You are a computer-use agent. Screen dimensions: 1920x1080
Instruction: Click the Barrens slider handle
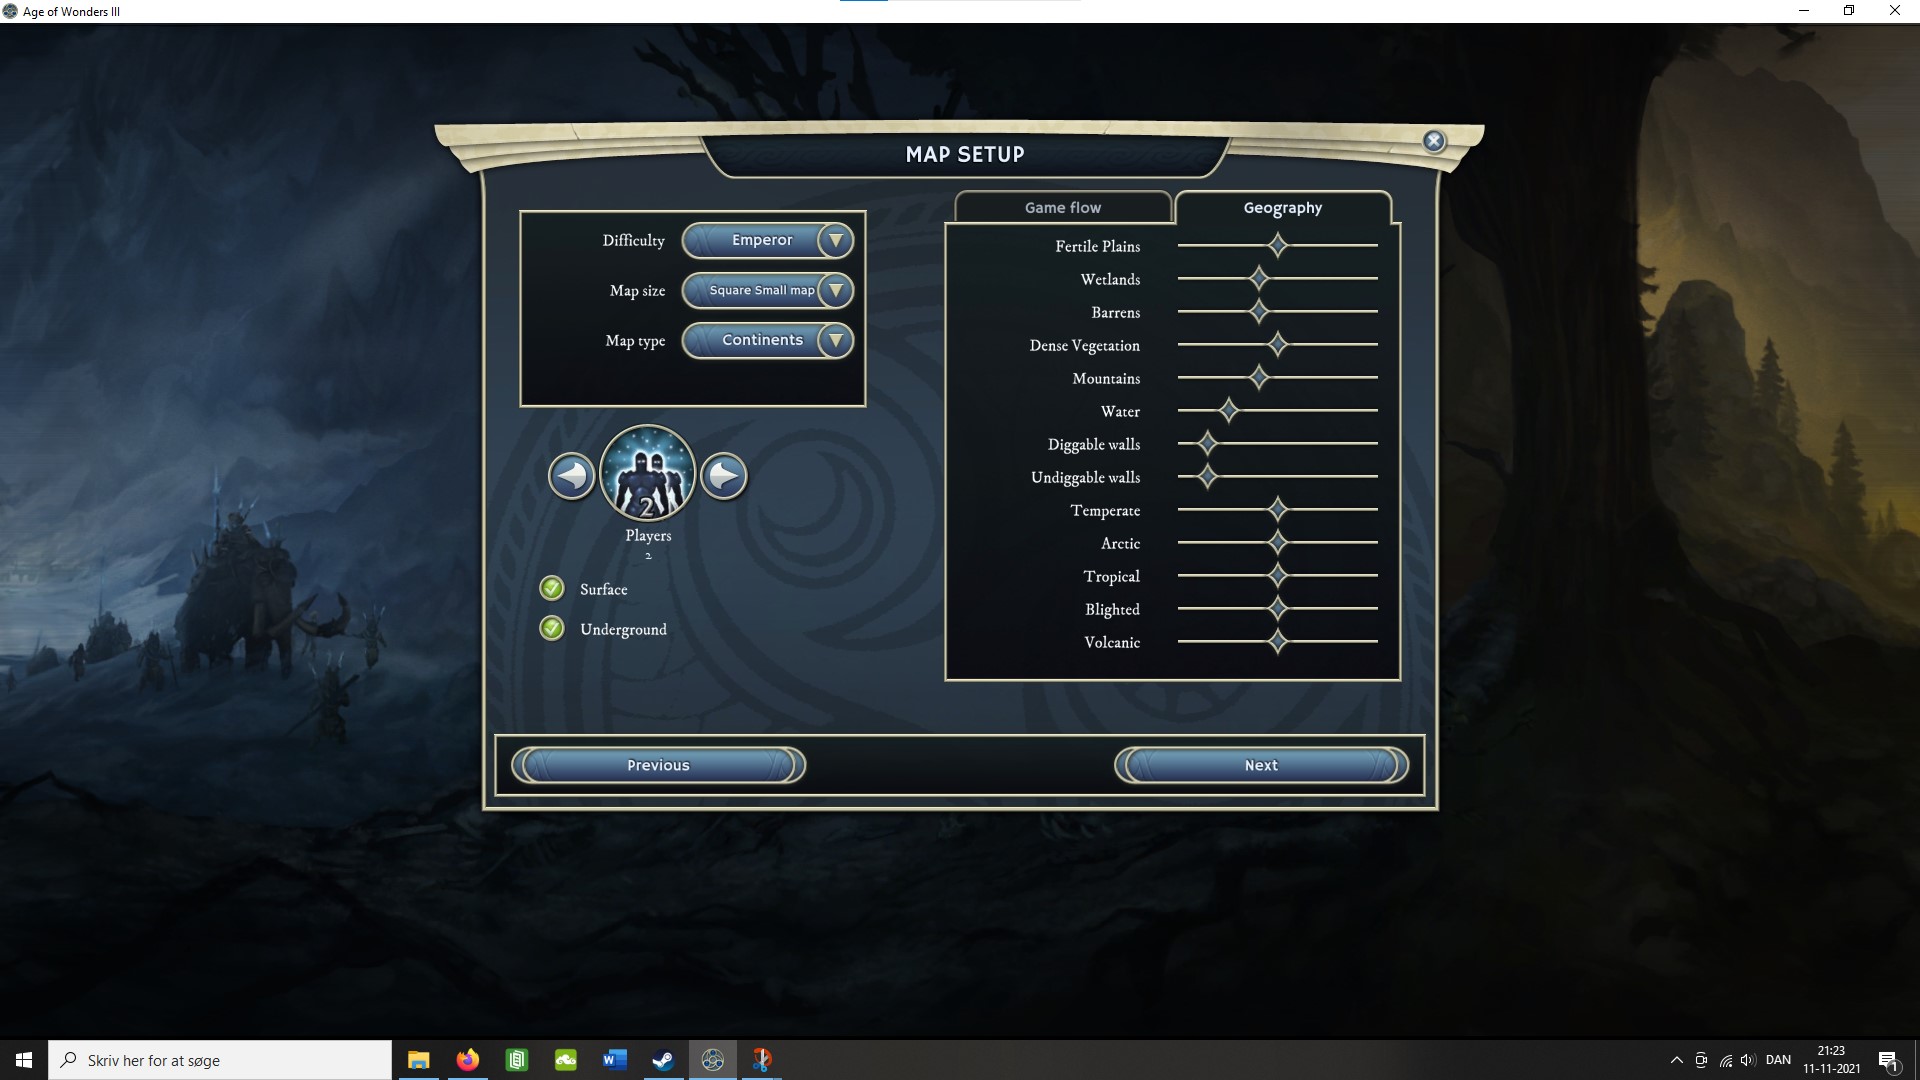coord(1258,311)
